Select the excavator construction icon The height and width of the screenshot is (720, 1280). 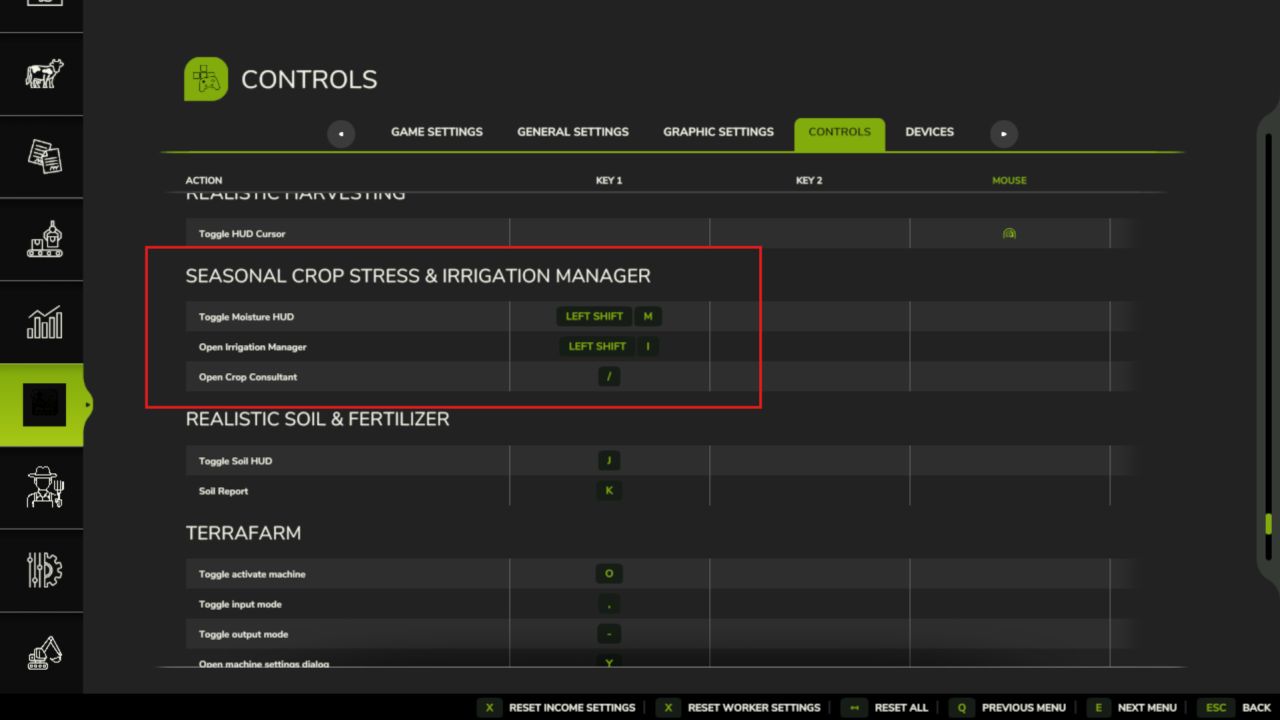point(42,652)
